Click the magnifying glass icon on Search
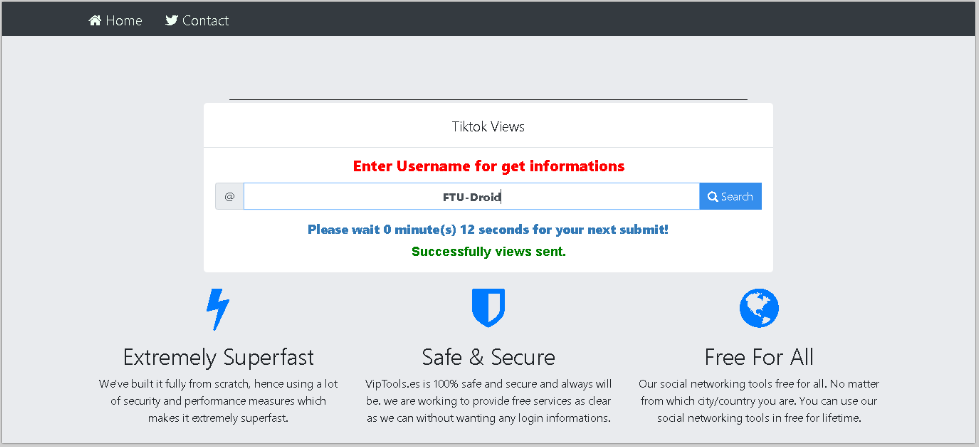 [x=713, y=197]
